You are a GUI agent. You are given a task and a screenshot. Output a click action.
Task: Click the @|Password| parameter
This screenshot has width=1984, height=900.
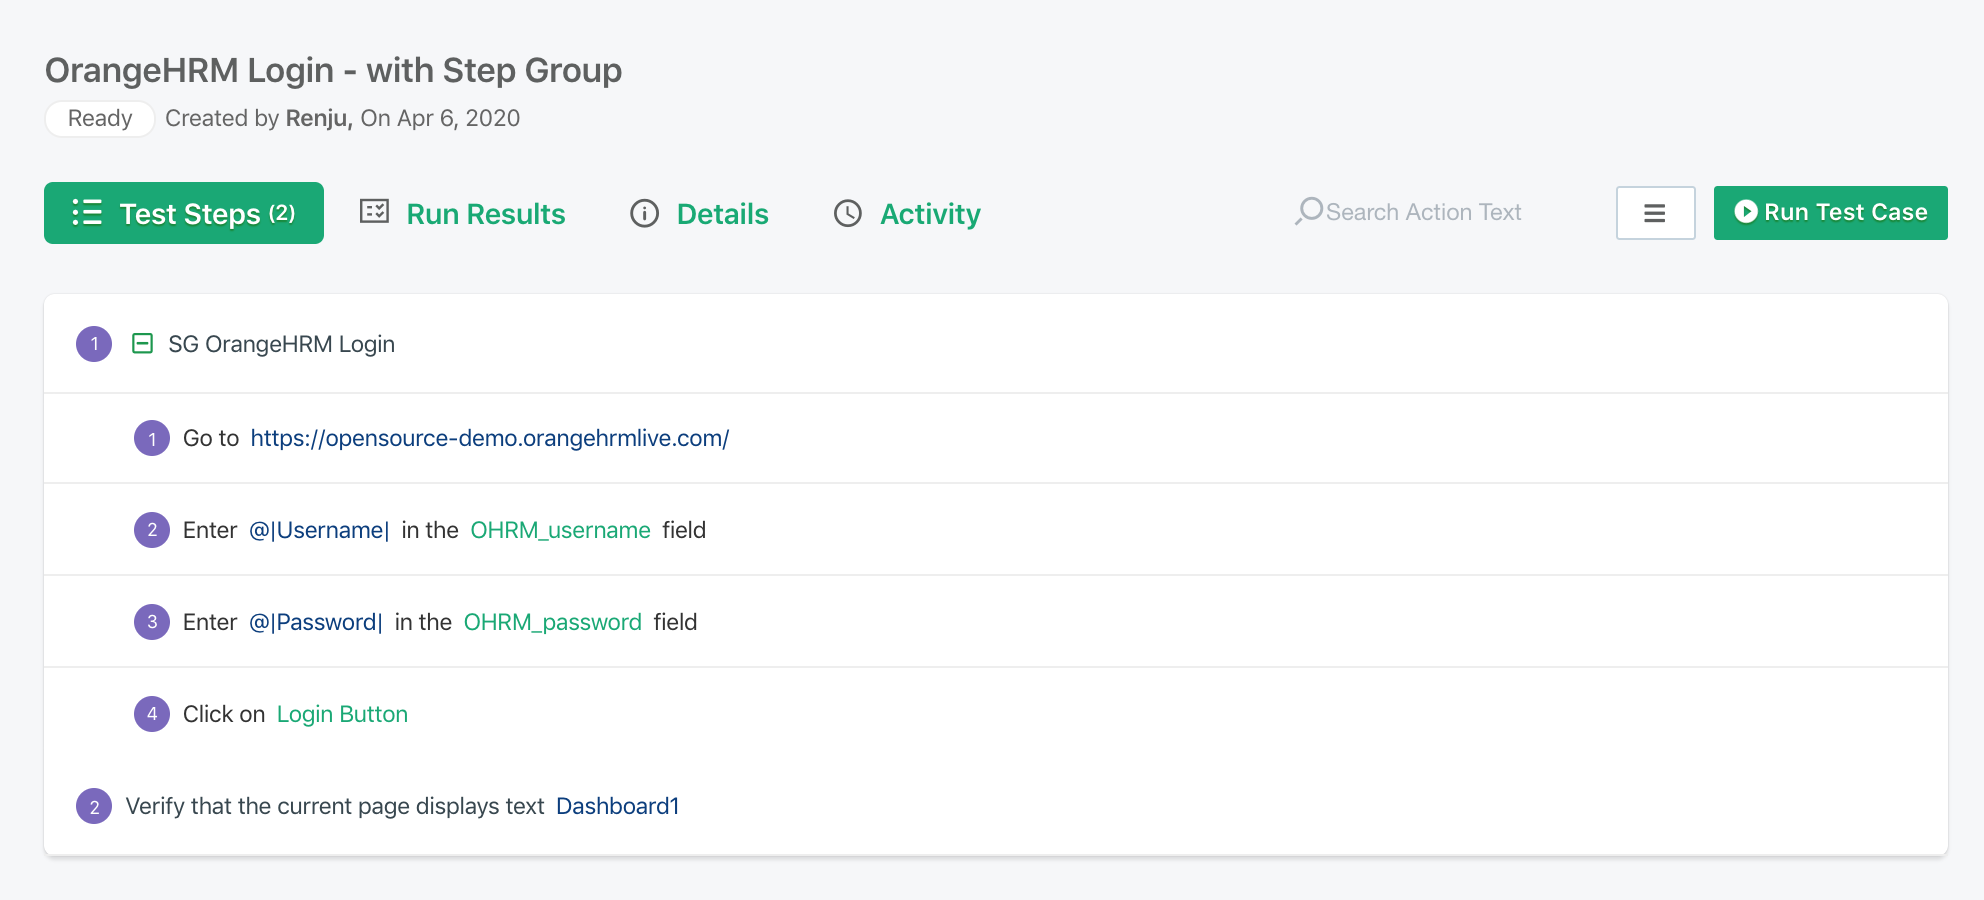(x=315, y=622)
